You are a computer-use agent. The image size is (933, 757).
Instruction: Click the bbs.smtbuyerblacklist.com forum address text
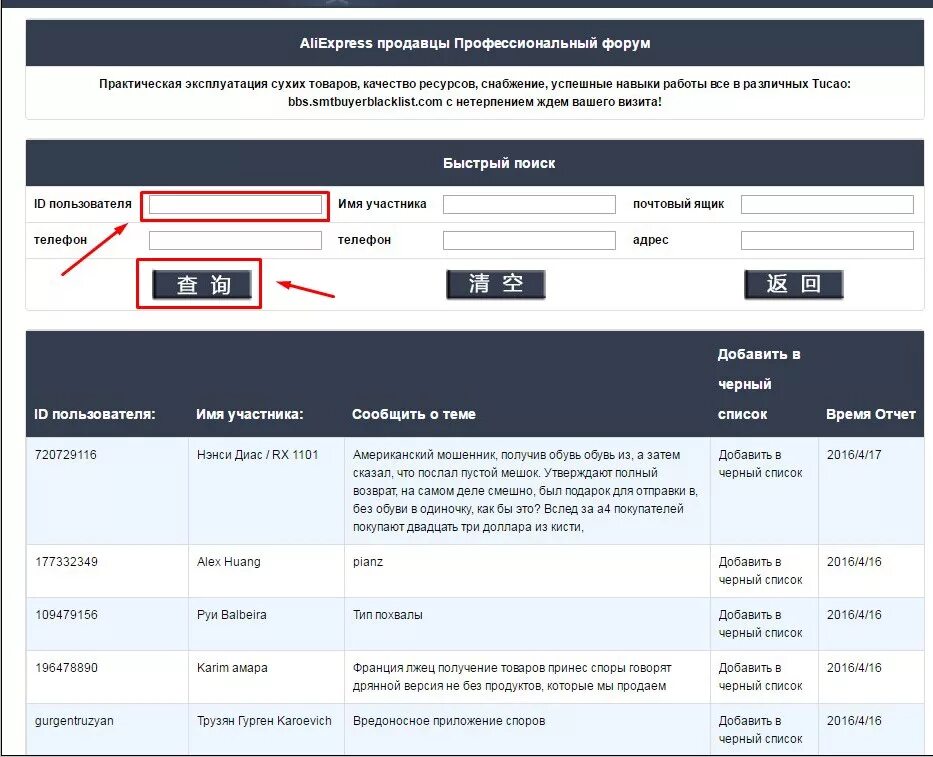tap(365, 102)
